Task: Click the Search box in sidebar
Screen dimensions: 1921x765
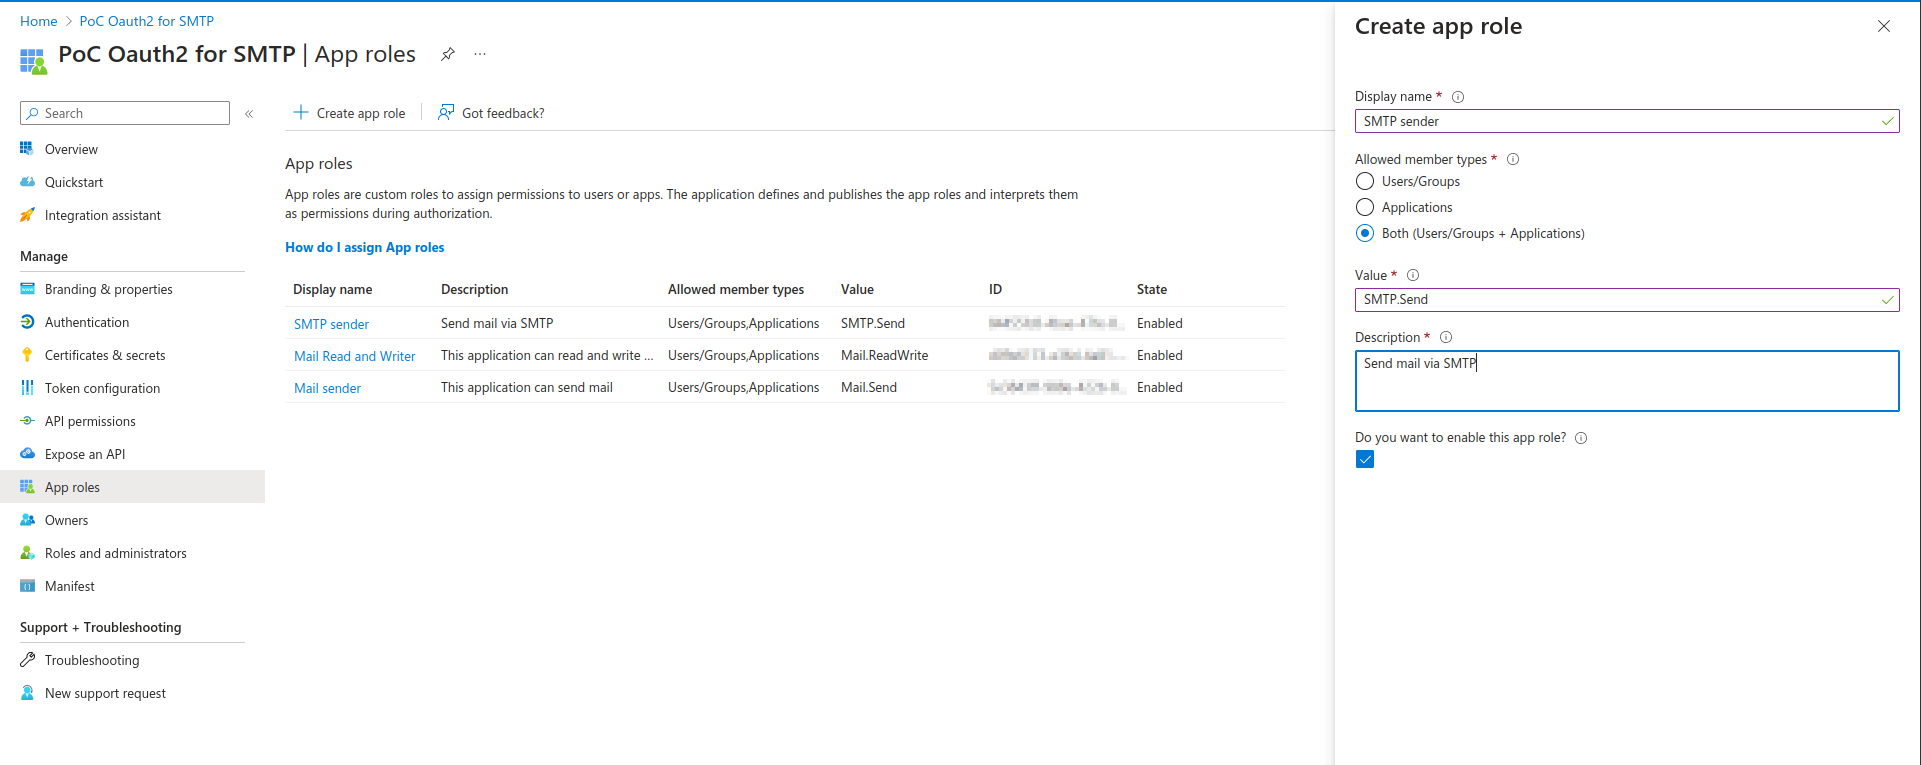Action: click(125, 113)
